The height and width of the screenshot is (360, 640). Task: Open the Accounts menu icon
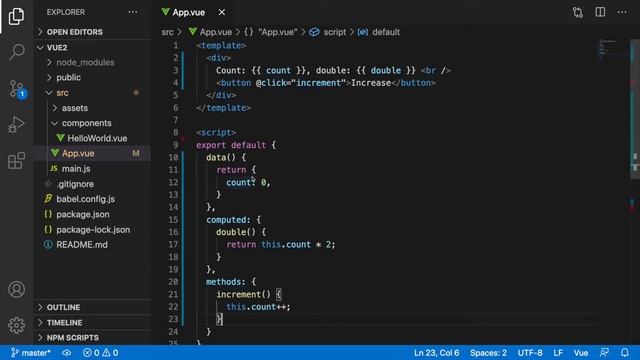[16, 289]
